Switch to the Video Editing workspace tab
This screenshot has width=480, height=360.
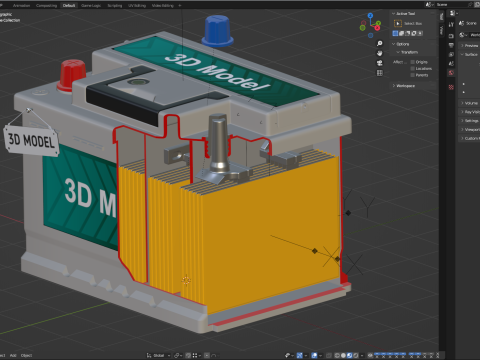[x=163, y=5]
